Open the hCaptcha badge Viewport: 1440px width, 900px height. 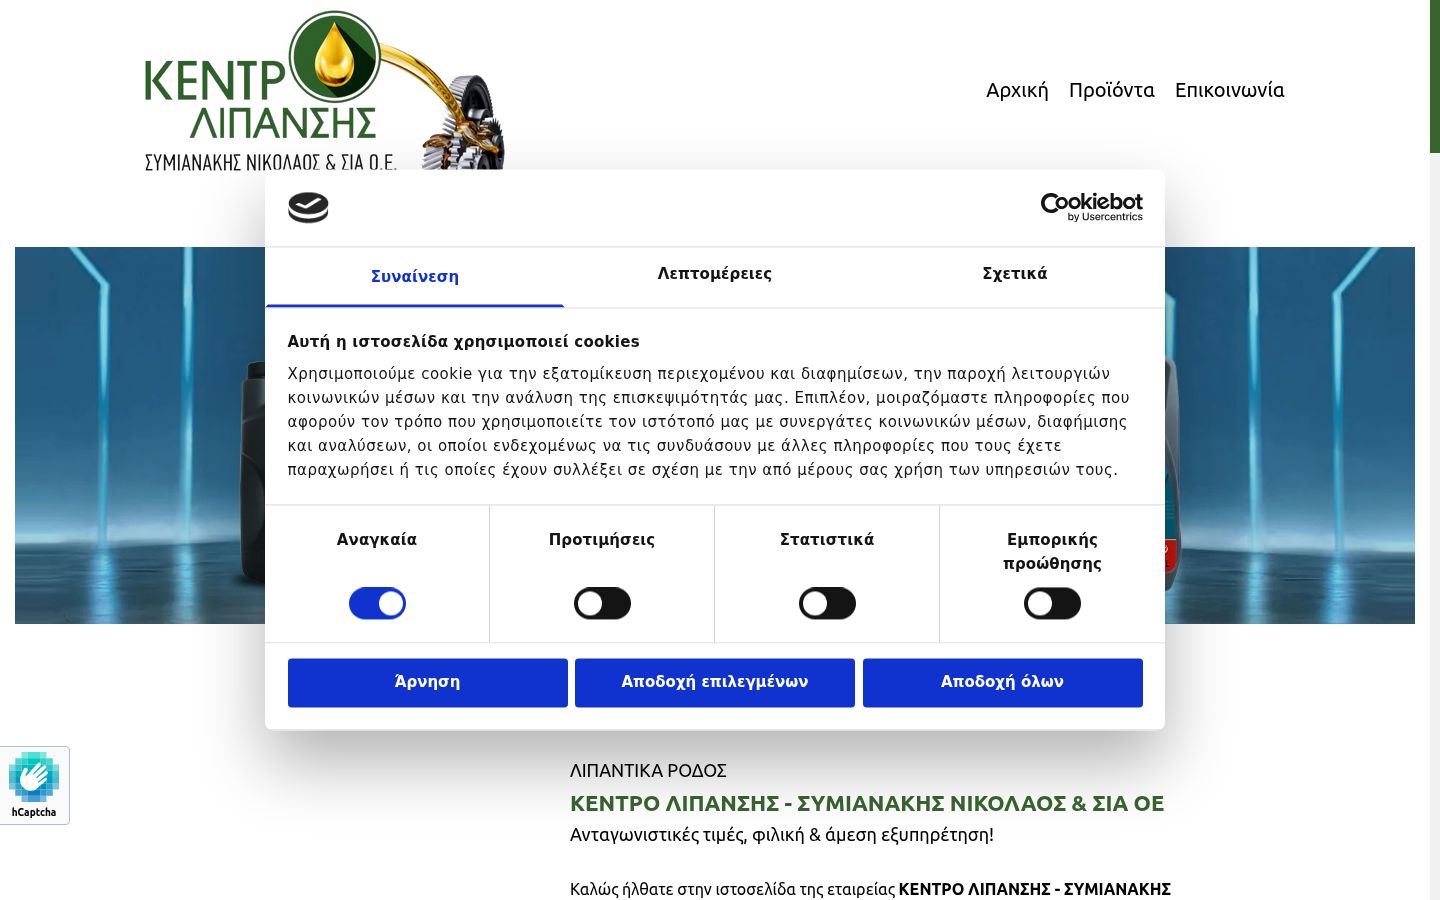[x=34, y=786]
